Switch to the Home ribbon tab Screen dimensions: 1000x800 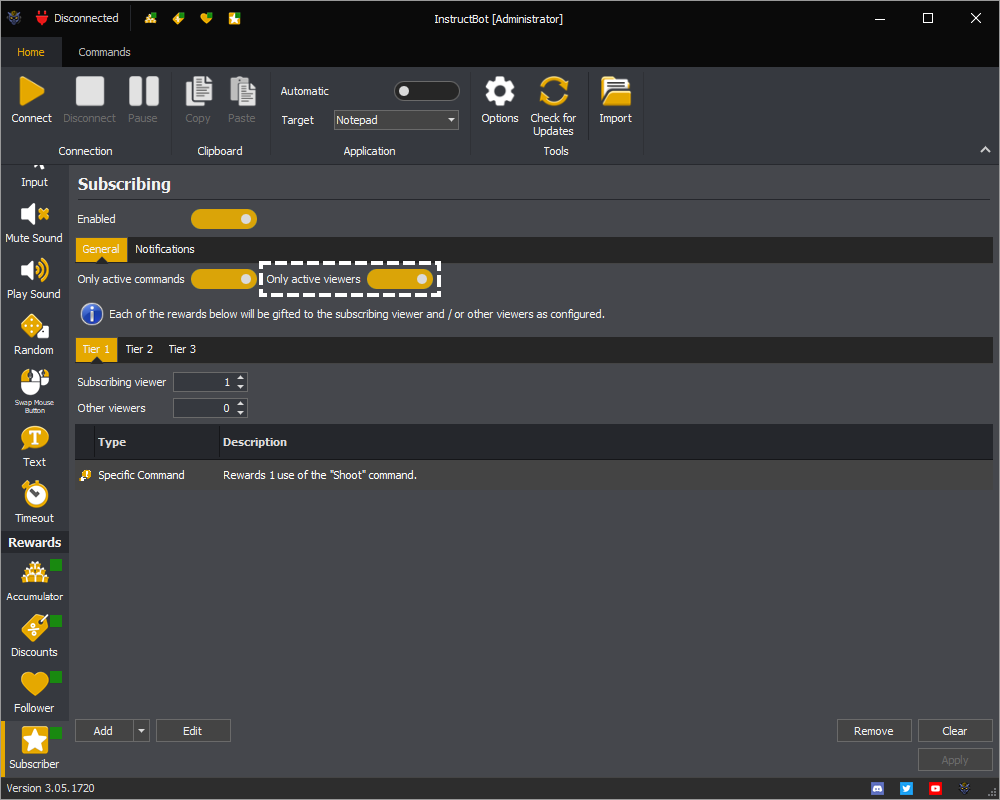pos(31,52)
